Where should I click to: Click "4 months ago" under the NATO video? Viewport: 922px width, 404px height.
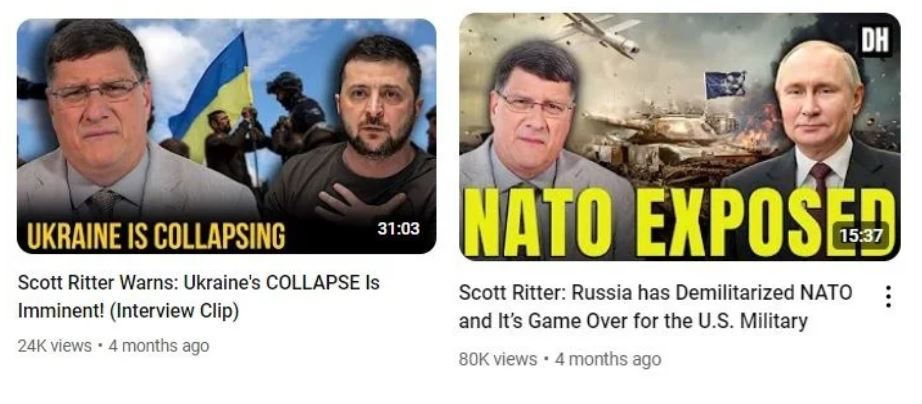click(608, 359)
